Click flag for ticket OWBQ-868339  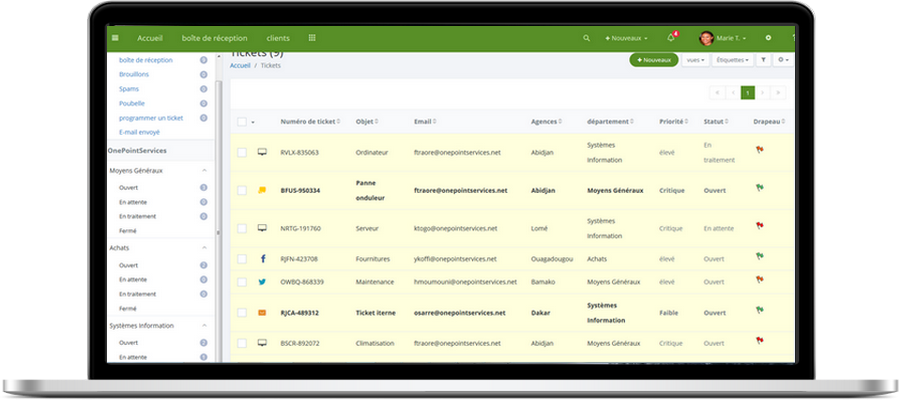tap(760, 279)
